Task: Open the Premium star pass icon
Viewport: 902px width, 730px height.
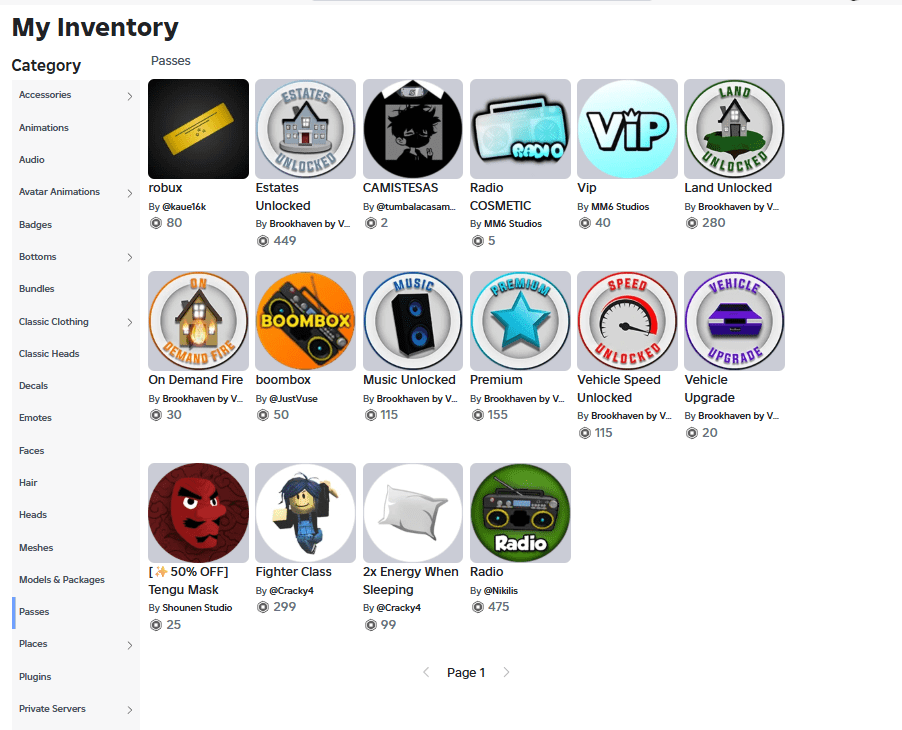Action: [520, 321]
